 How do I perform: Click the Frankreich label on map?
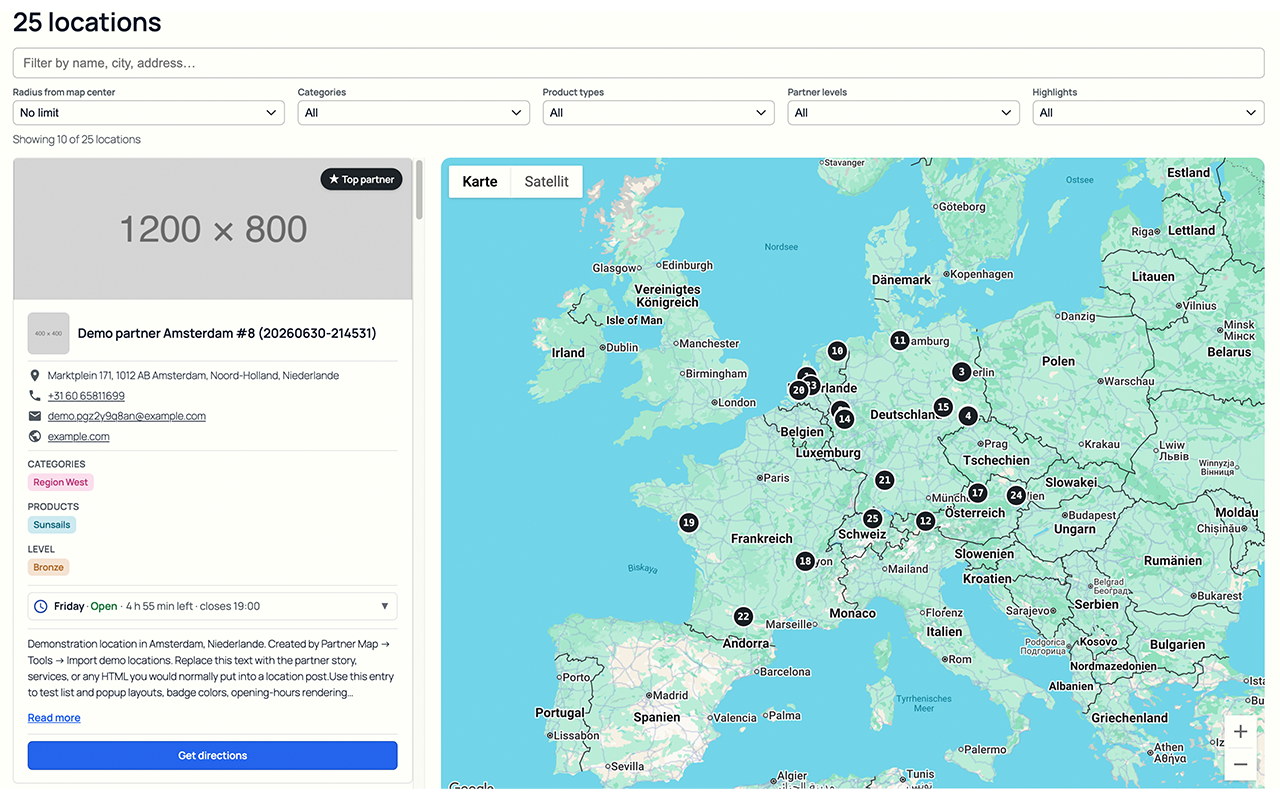tap(761, 538)
